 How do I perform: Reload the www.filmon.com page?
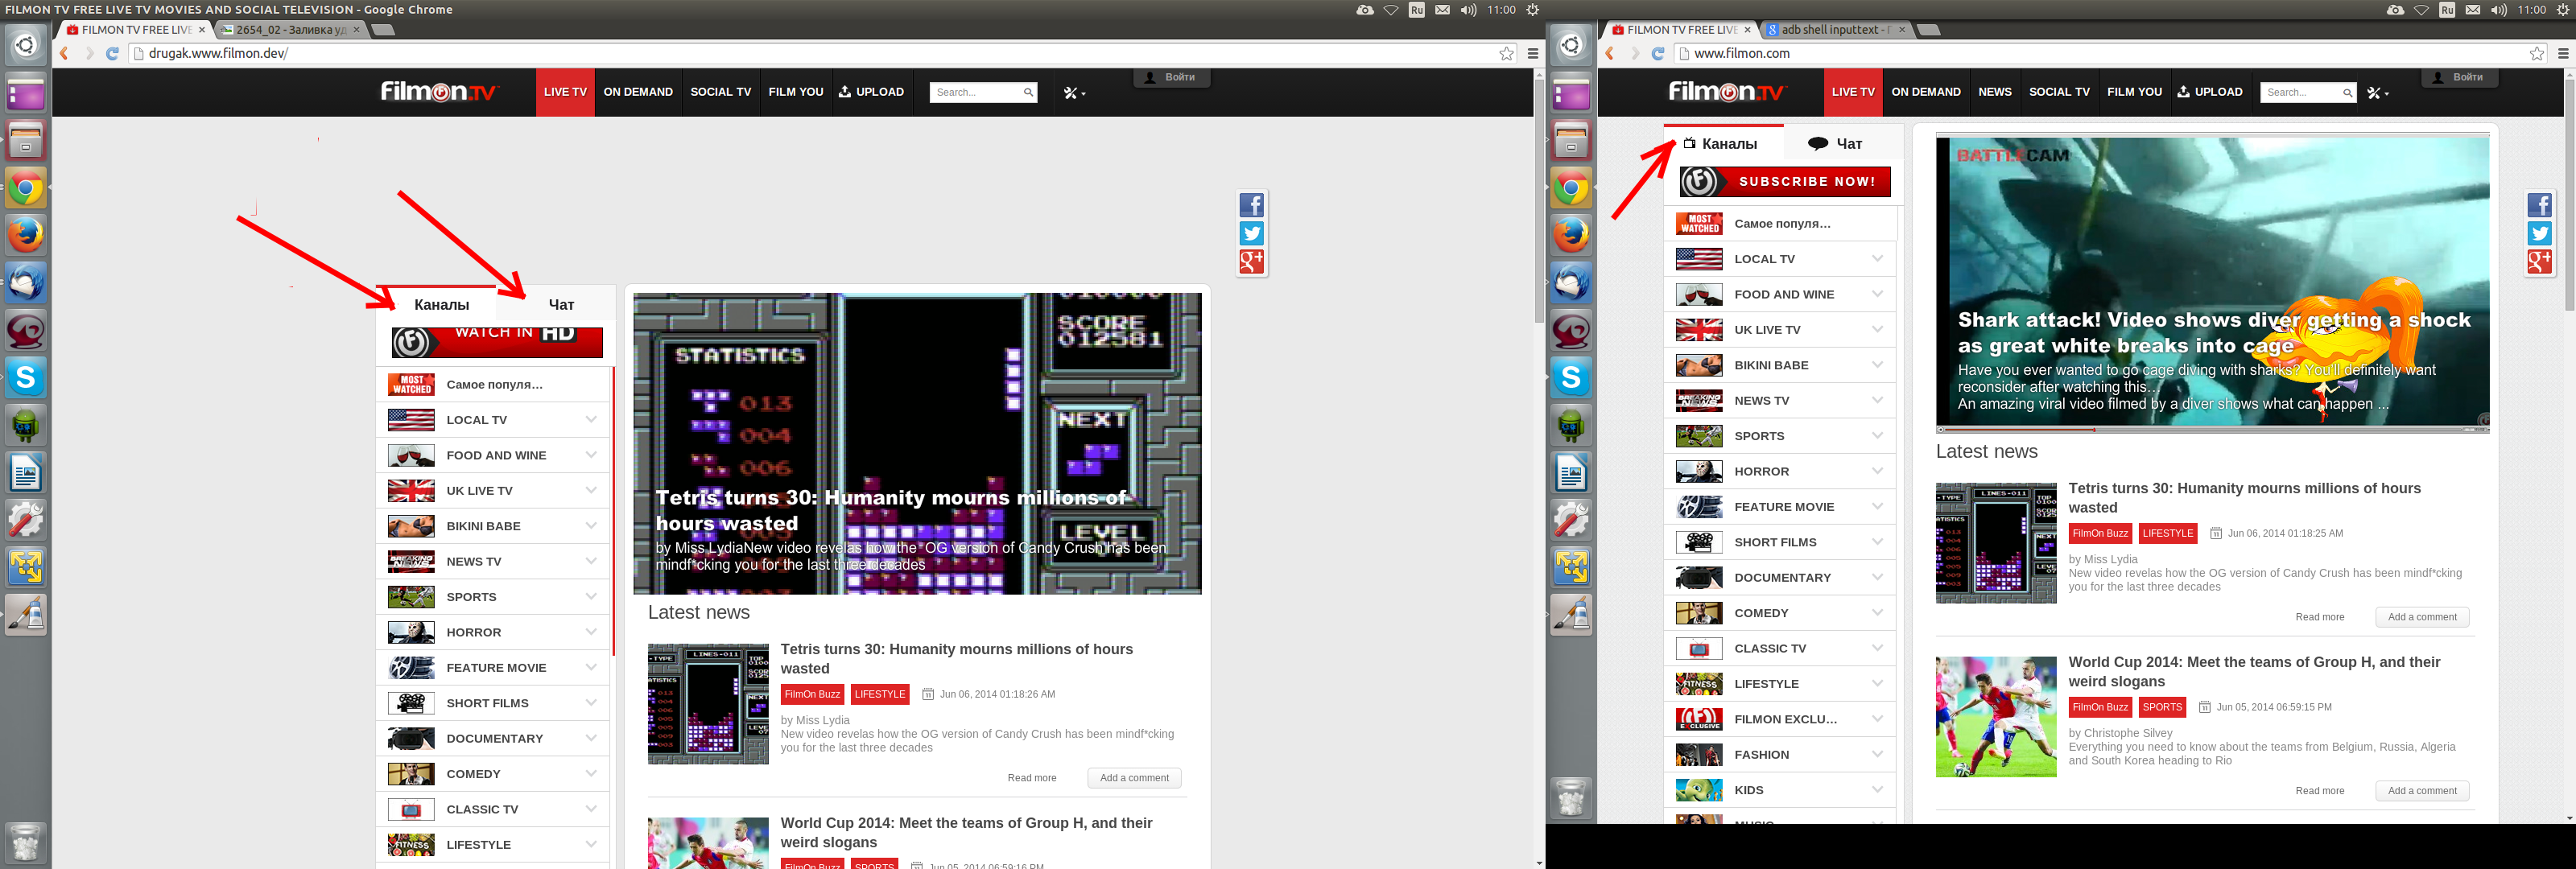(x=1657, y=54)
